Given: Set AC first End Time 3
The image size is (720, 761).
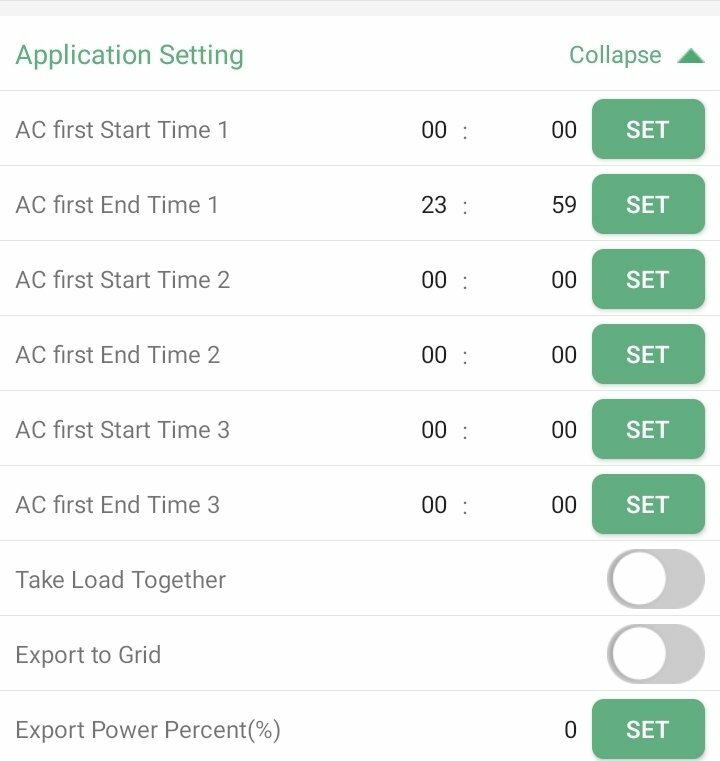Looking at the screenshot, I should tap(648, 504).
